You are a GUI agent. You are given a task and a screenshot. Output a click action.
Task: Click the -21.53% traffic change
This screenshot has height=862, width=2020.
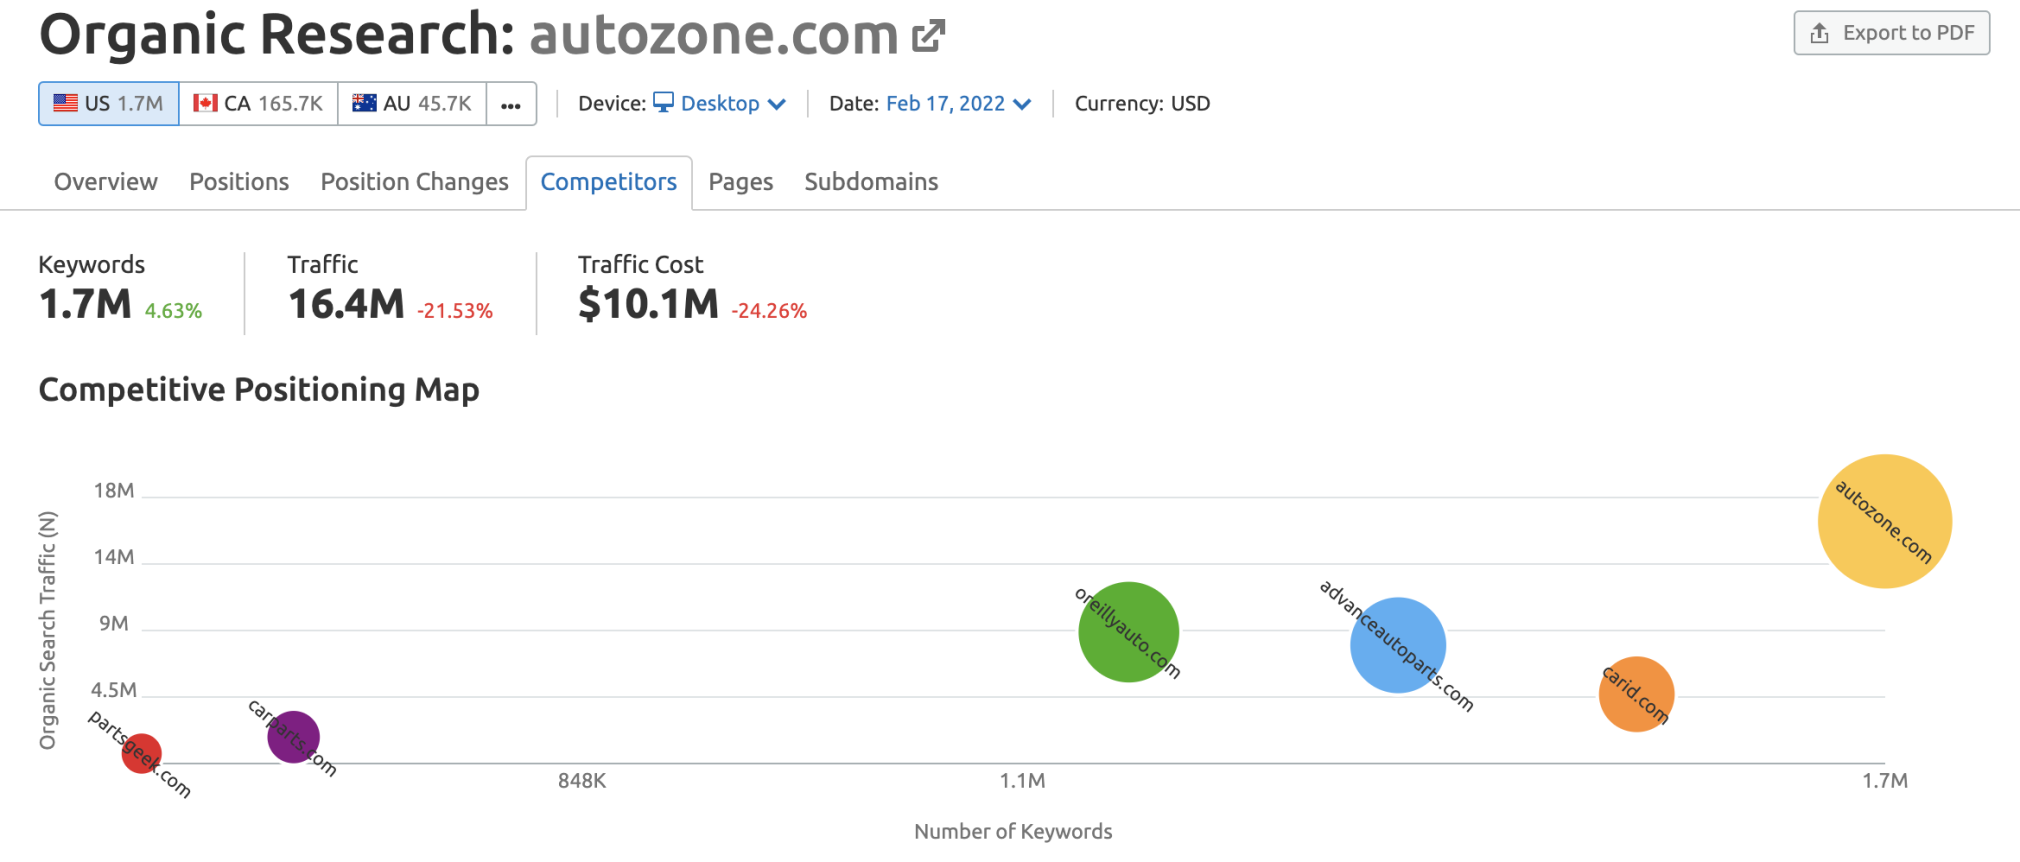pos(455,311)
